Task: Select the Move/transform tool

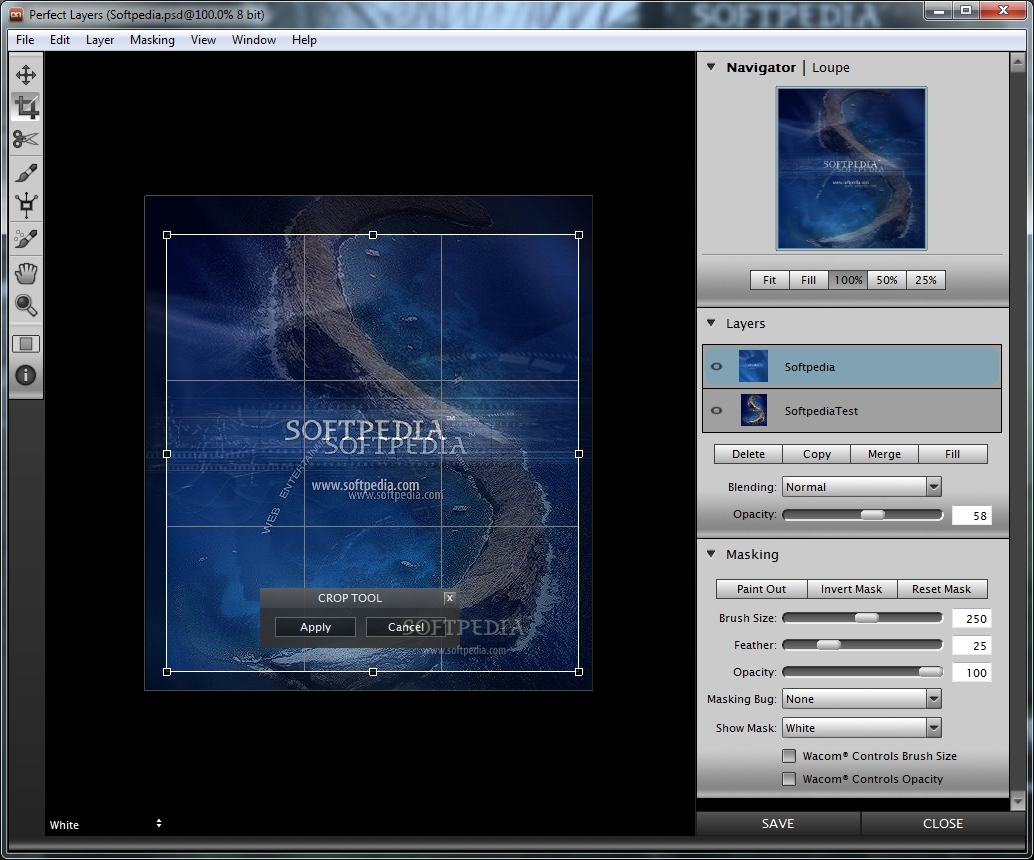Action: (x=26, y=75)
